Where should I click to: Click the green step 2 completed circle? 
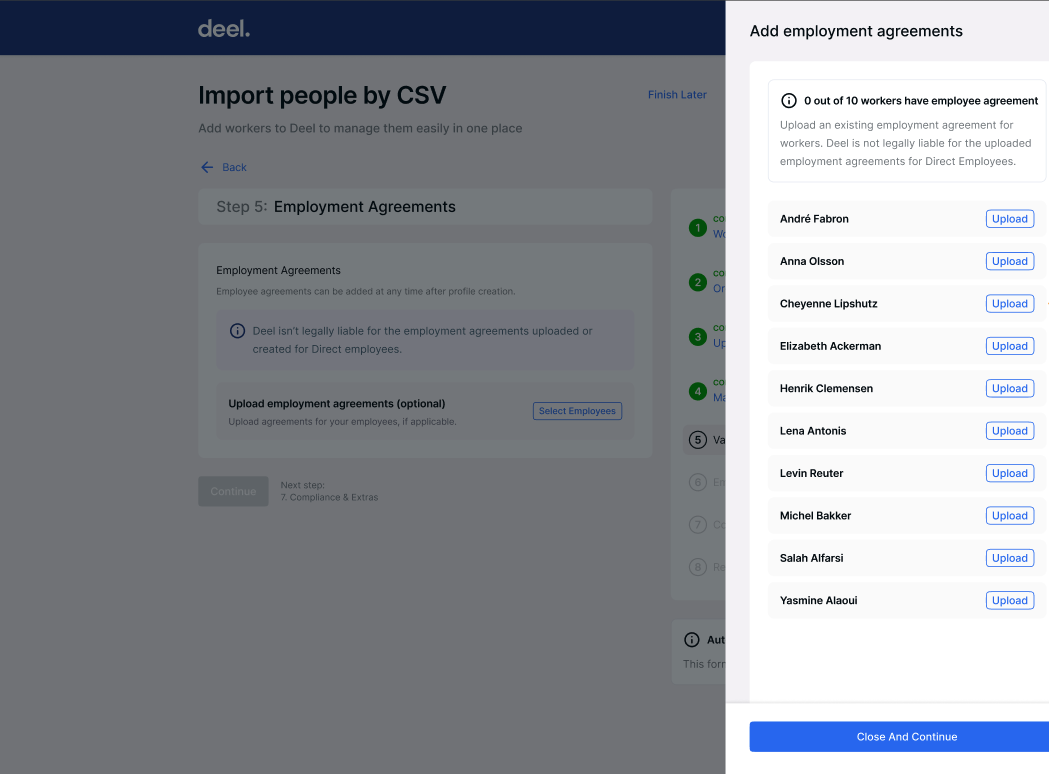tap(698, 283)
